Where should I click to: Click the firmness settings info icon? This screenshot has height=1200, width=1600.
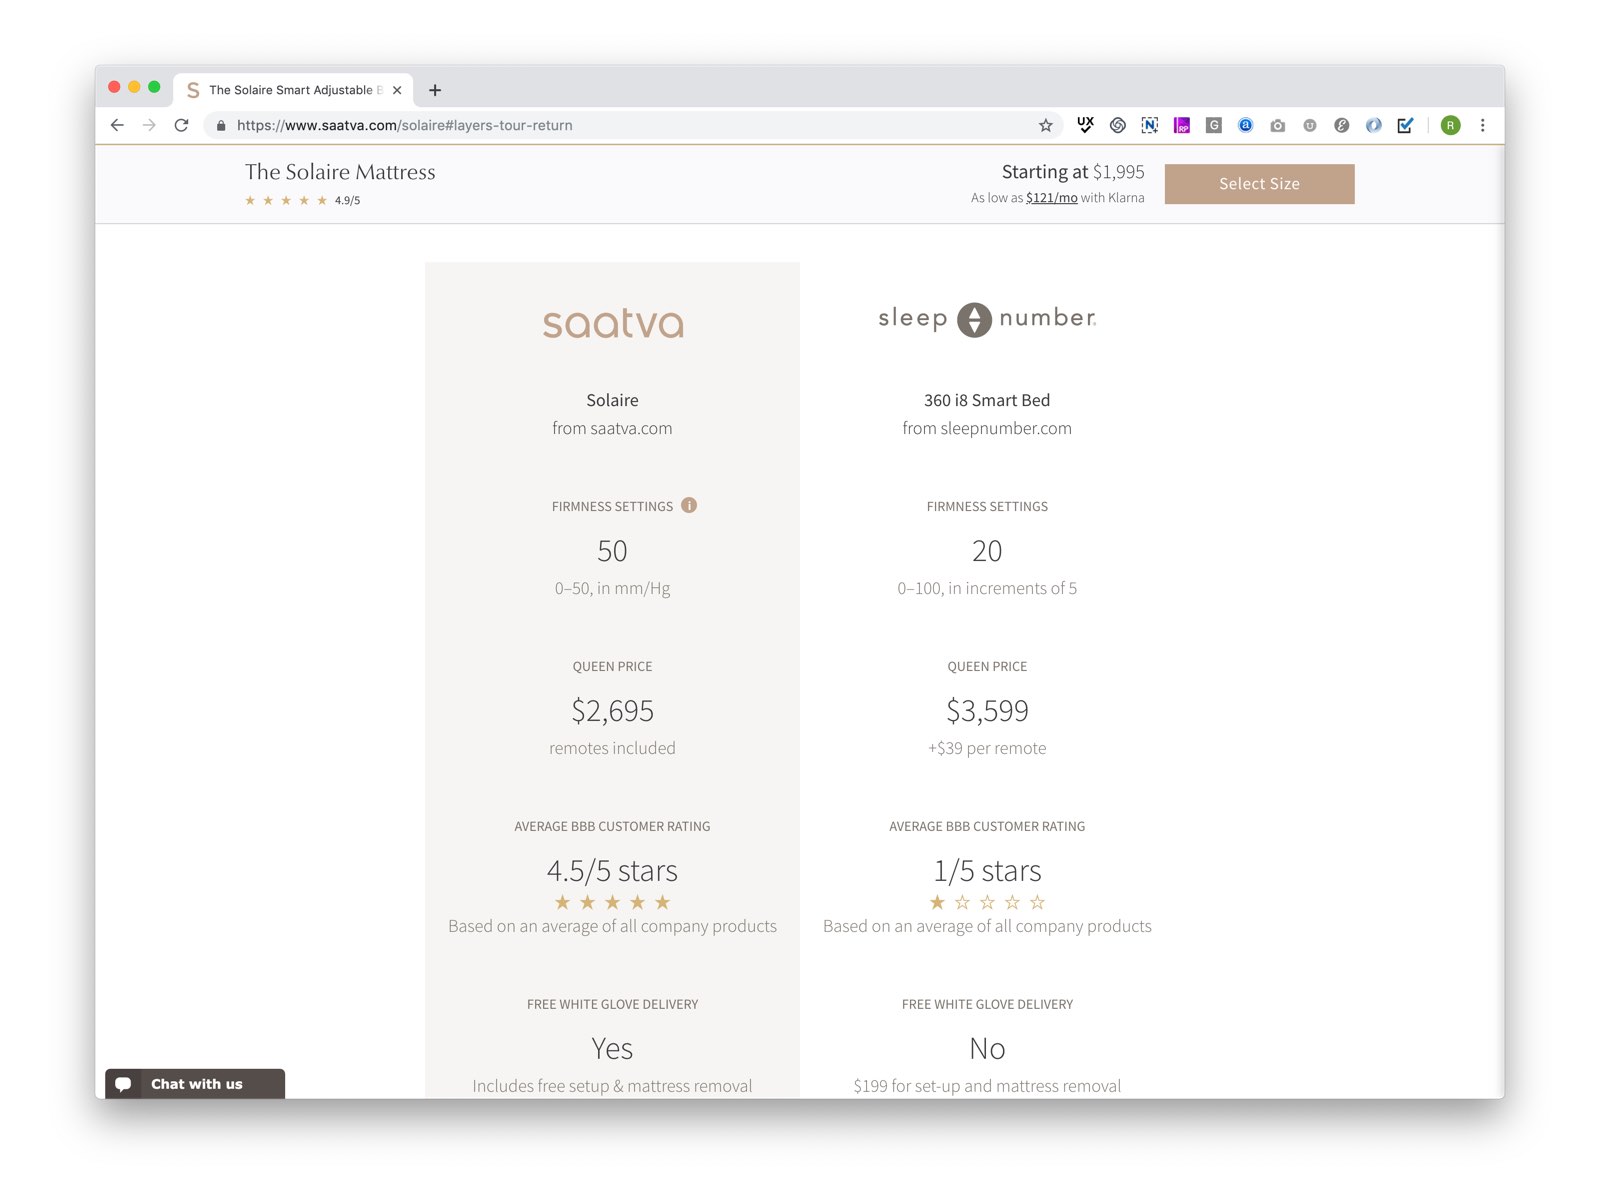tap(689, 505)
